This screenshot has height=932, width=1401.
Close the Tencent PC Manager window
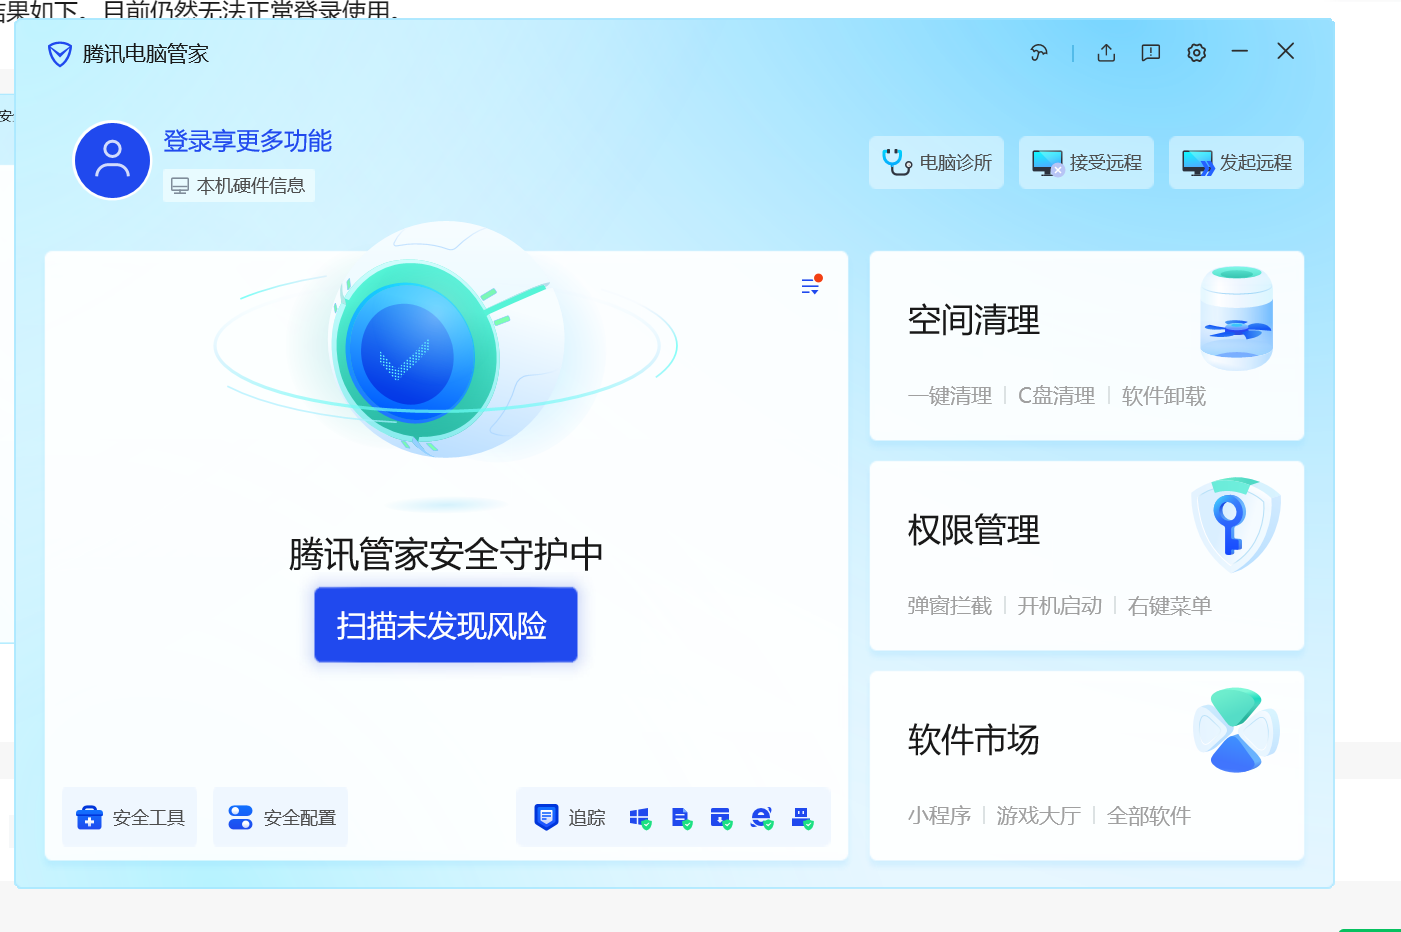[1286, 51]
